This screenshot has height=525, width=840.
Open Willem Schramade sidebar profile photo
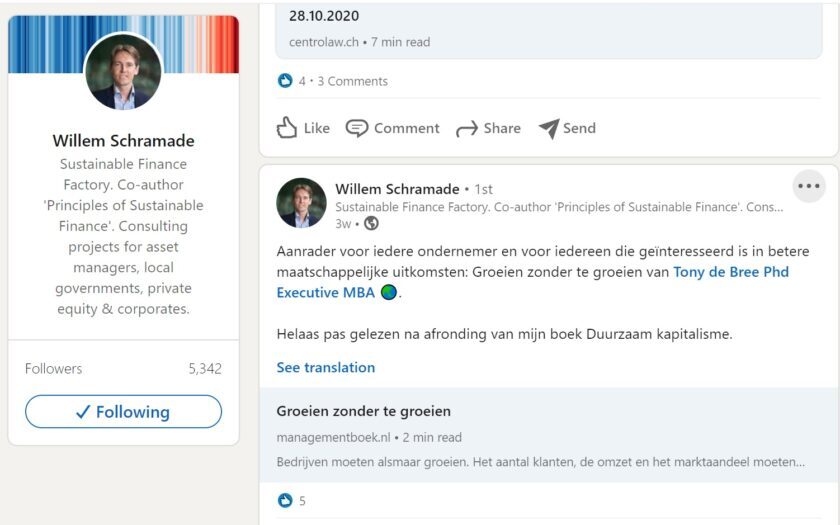[123, 71]
